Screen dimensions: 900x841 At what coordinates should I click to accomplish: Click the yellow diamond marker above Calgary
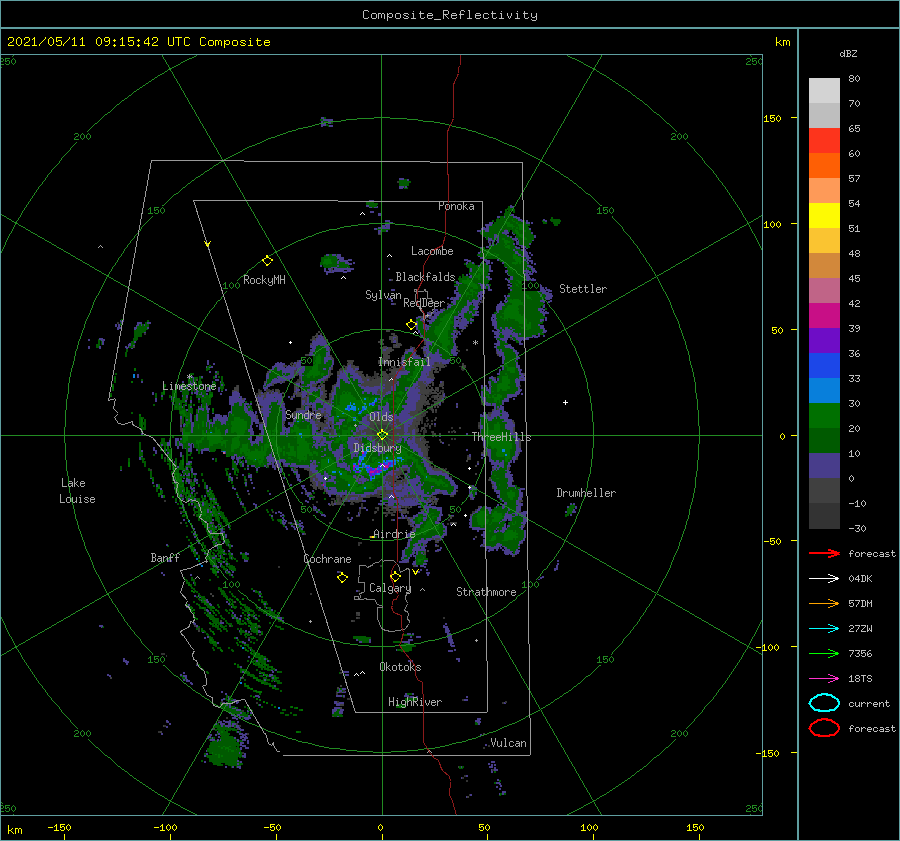pos(395,576)
